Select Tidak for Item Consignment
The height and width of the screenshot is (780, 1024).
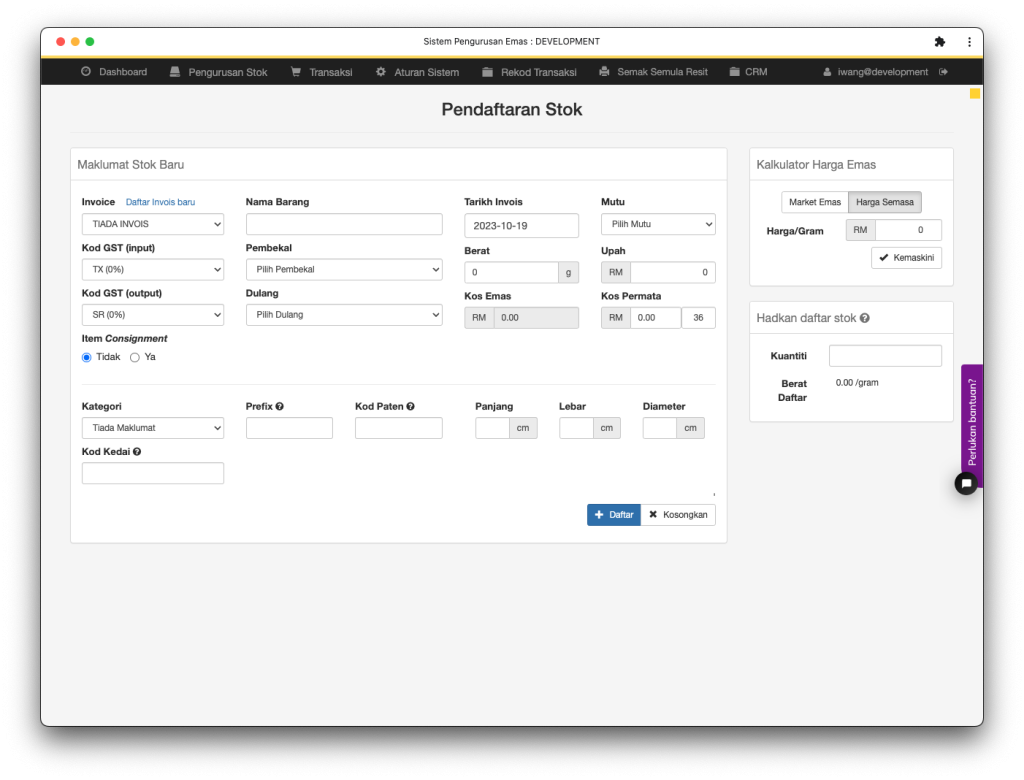click(x=87, y=357)
